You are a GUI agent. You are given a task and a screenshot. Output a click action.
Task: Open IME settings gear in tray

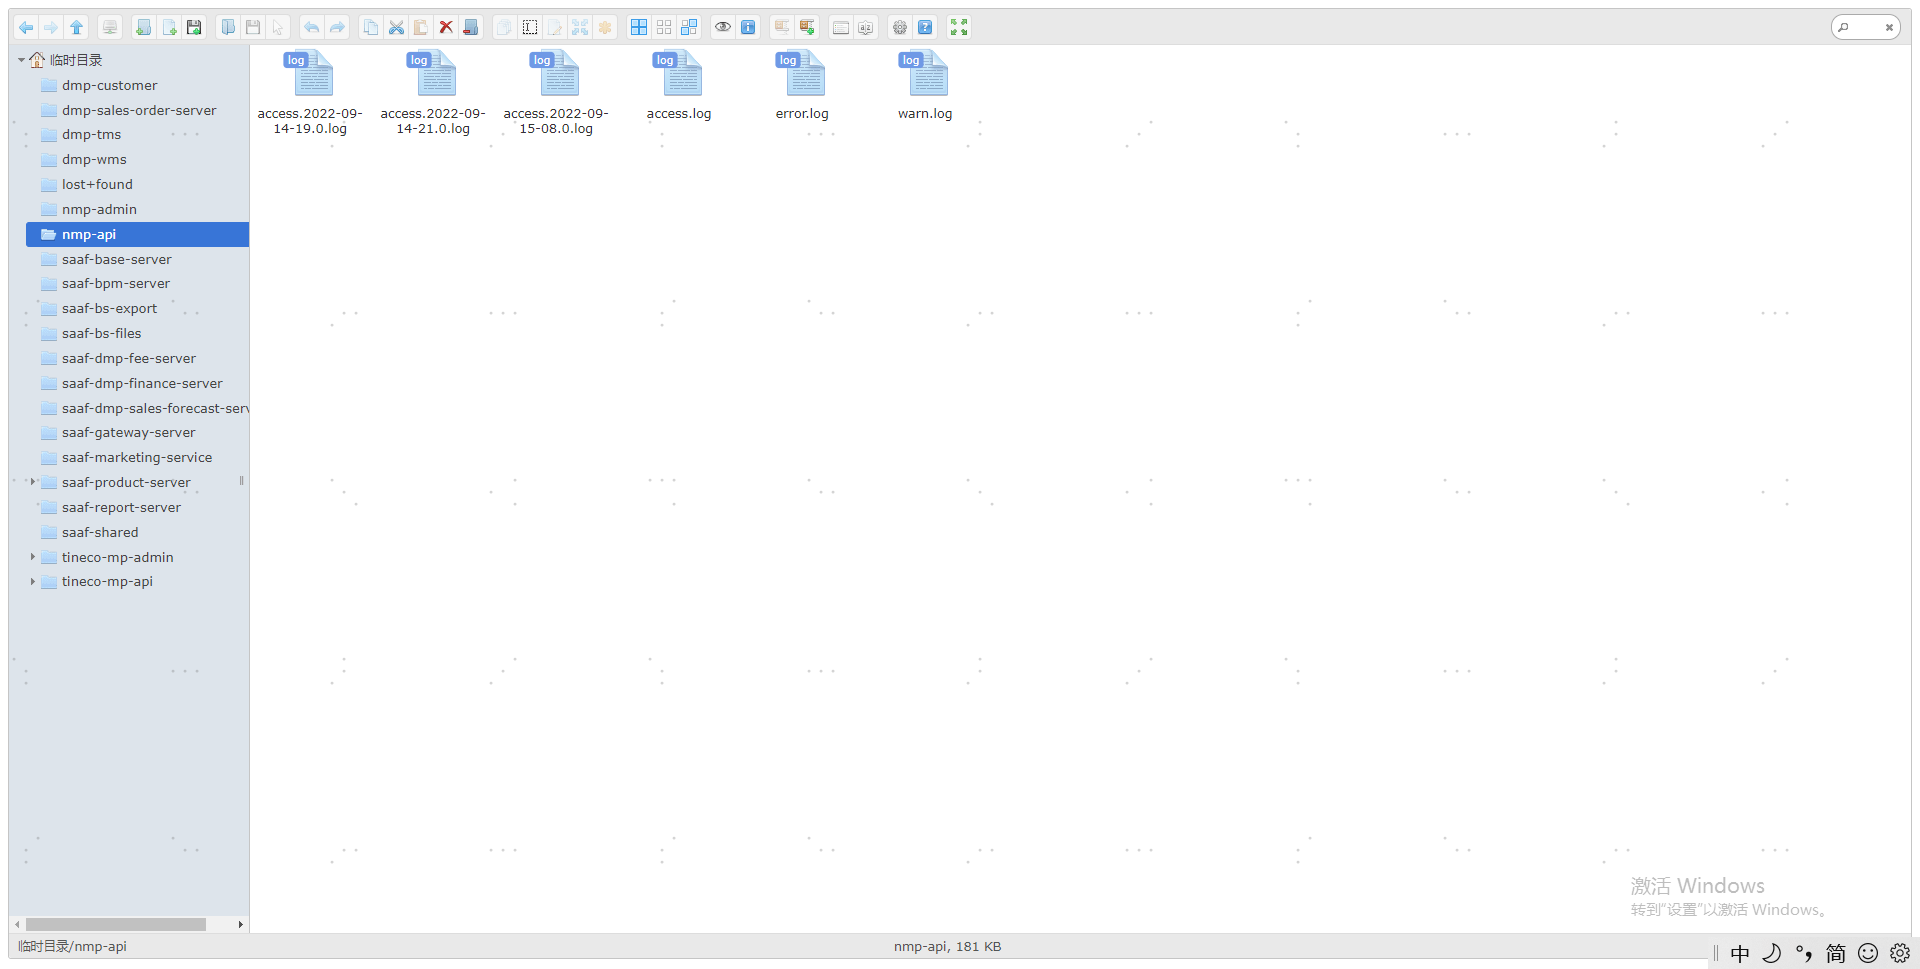tap(1900, 953)
